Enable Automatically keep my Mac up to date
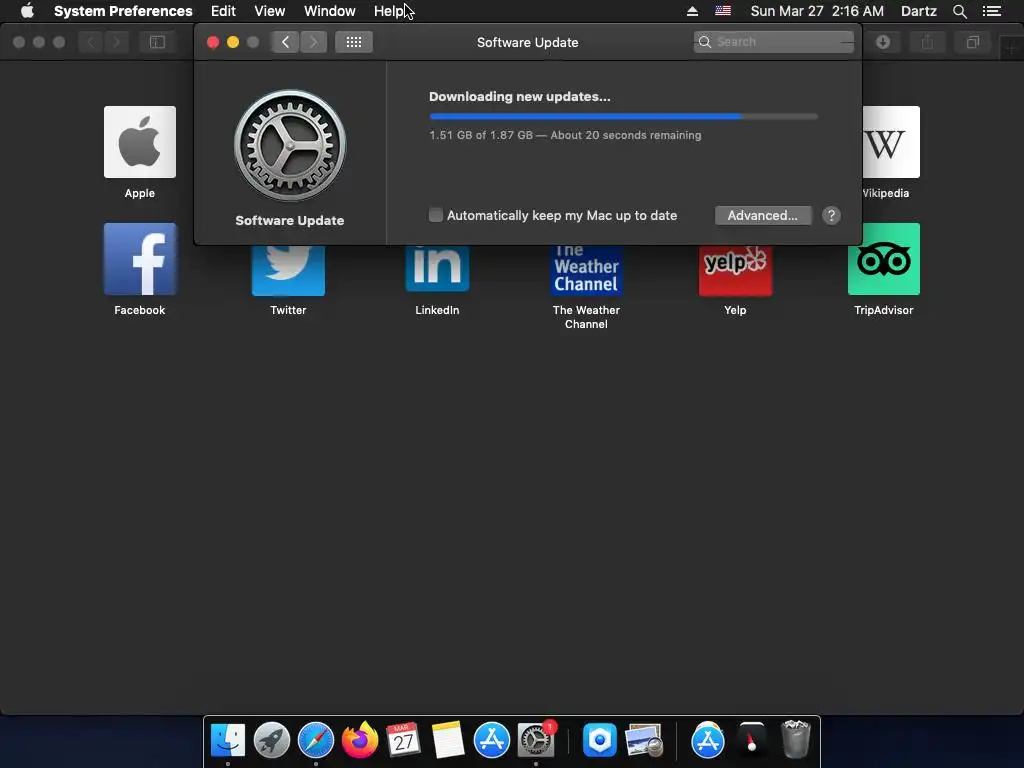1024x768 pixels. [436, 215]
